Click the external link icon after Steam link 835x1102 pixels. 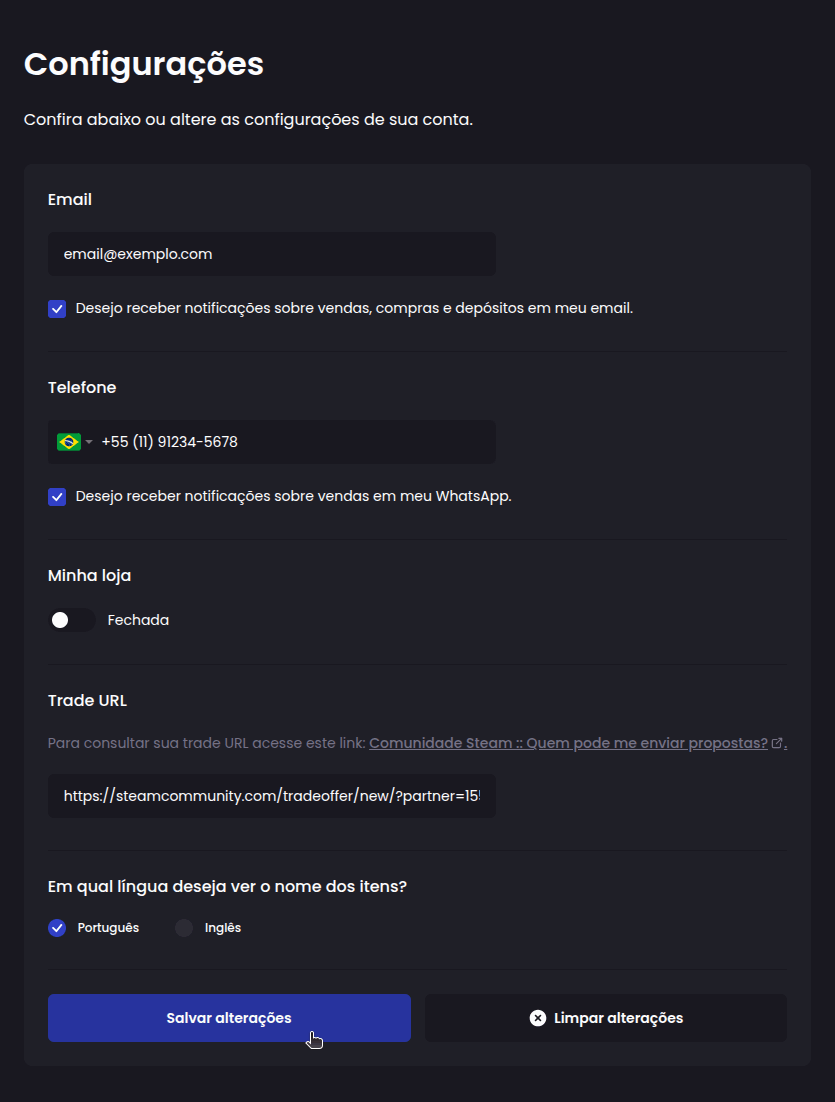[x=777, y=744]
